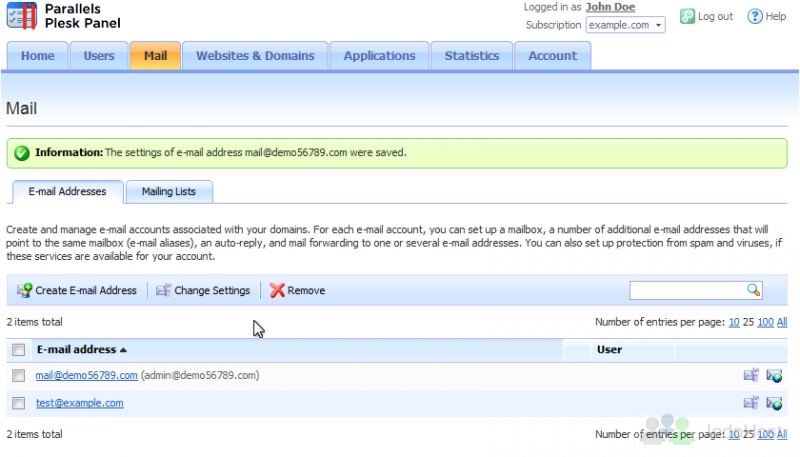This screenshot has width=800, height=457.
Task: Click the saved-settings Information message text
Action: 221,153
